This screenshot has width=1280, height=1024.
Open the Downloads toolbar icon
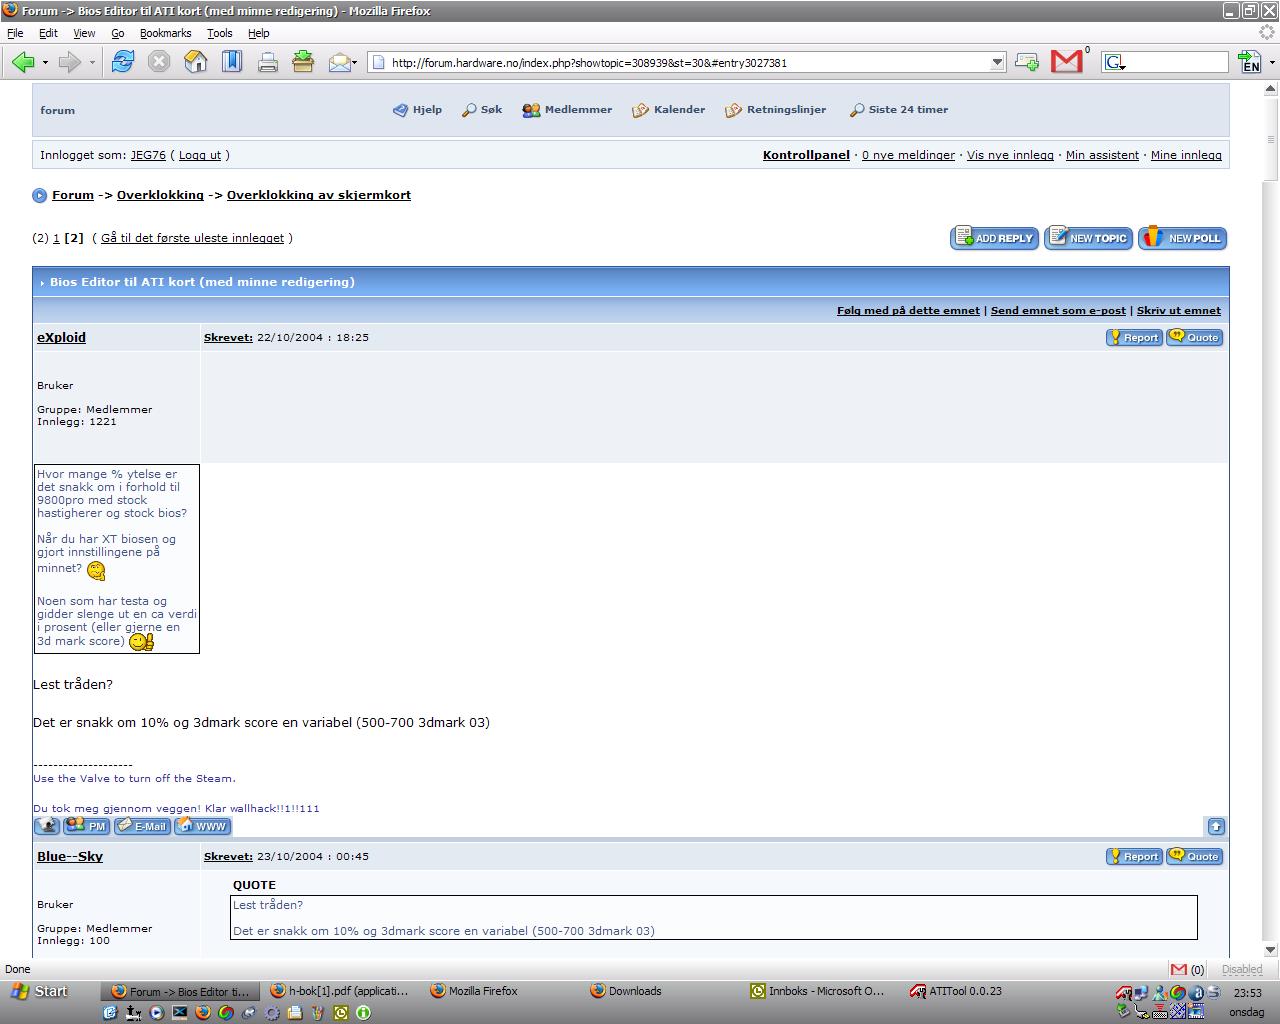point(303,62)
